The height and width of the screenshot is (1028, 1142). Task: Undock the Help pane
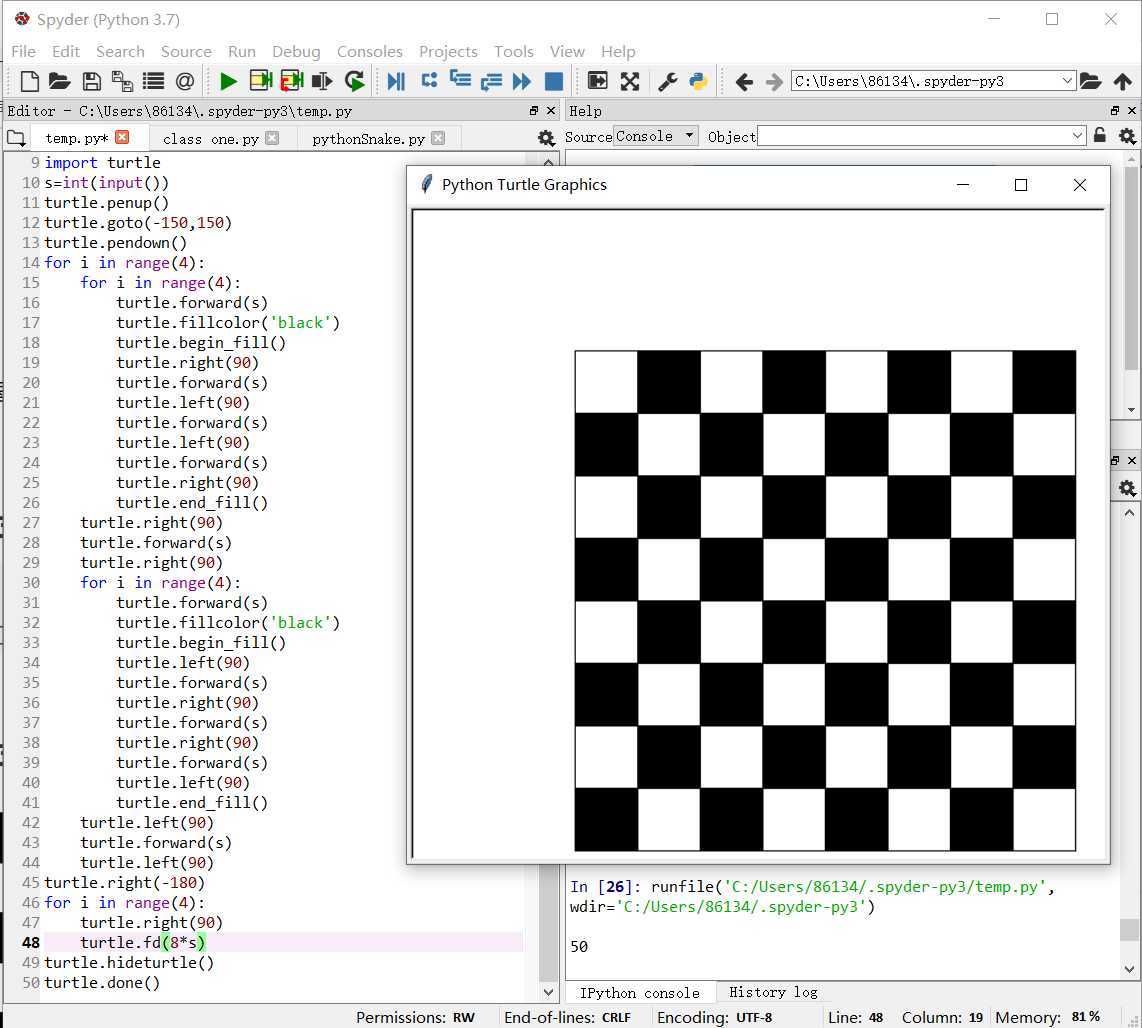click(x=1115, y=111)
